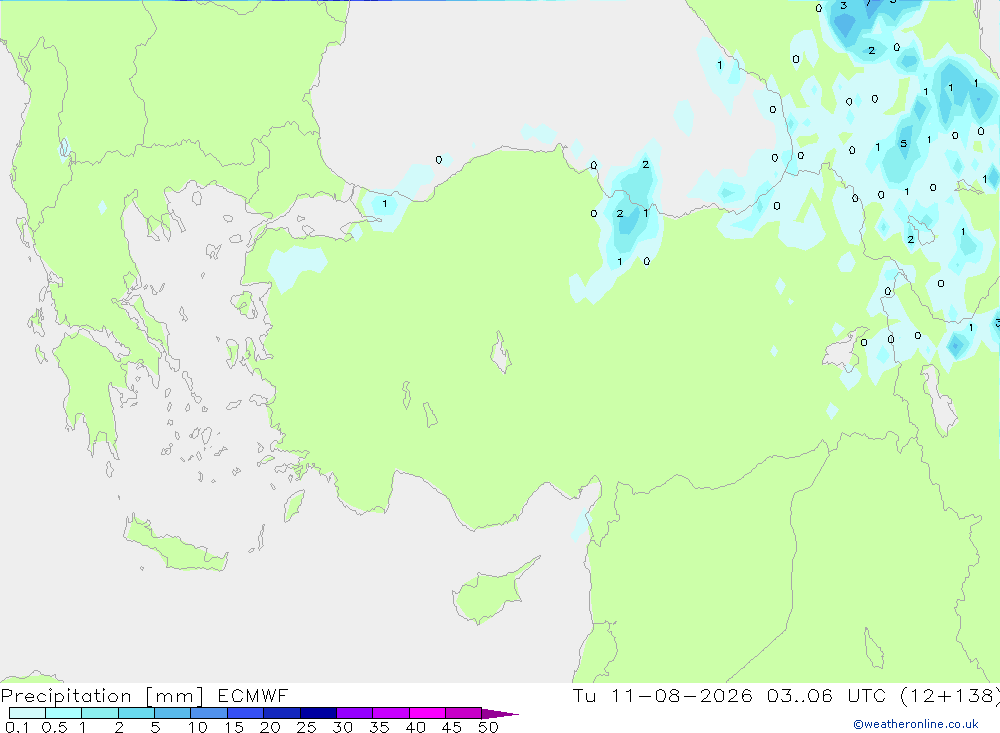Click the '25' legend label
Image resolution: width=1000 pixels, height=733 pixels.
point(306,727)
